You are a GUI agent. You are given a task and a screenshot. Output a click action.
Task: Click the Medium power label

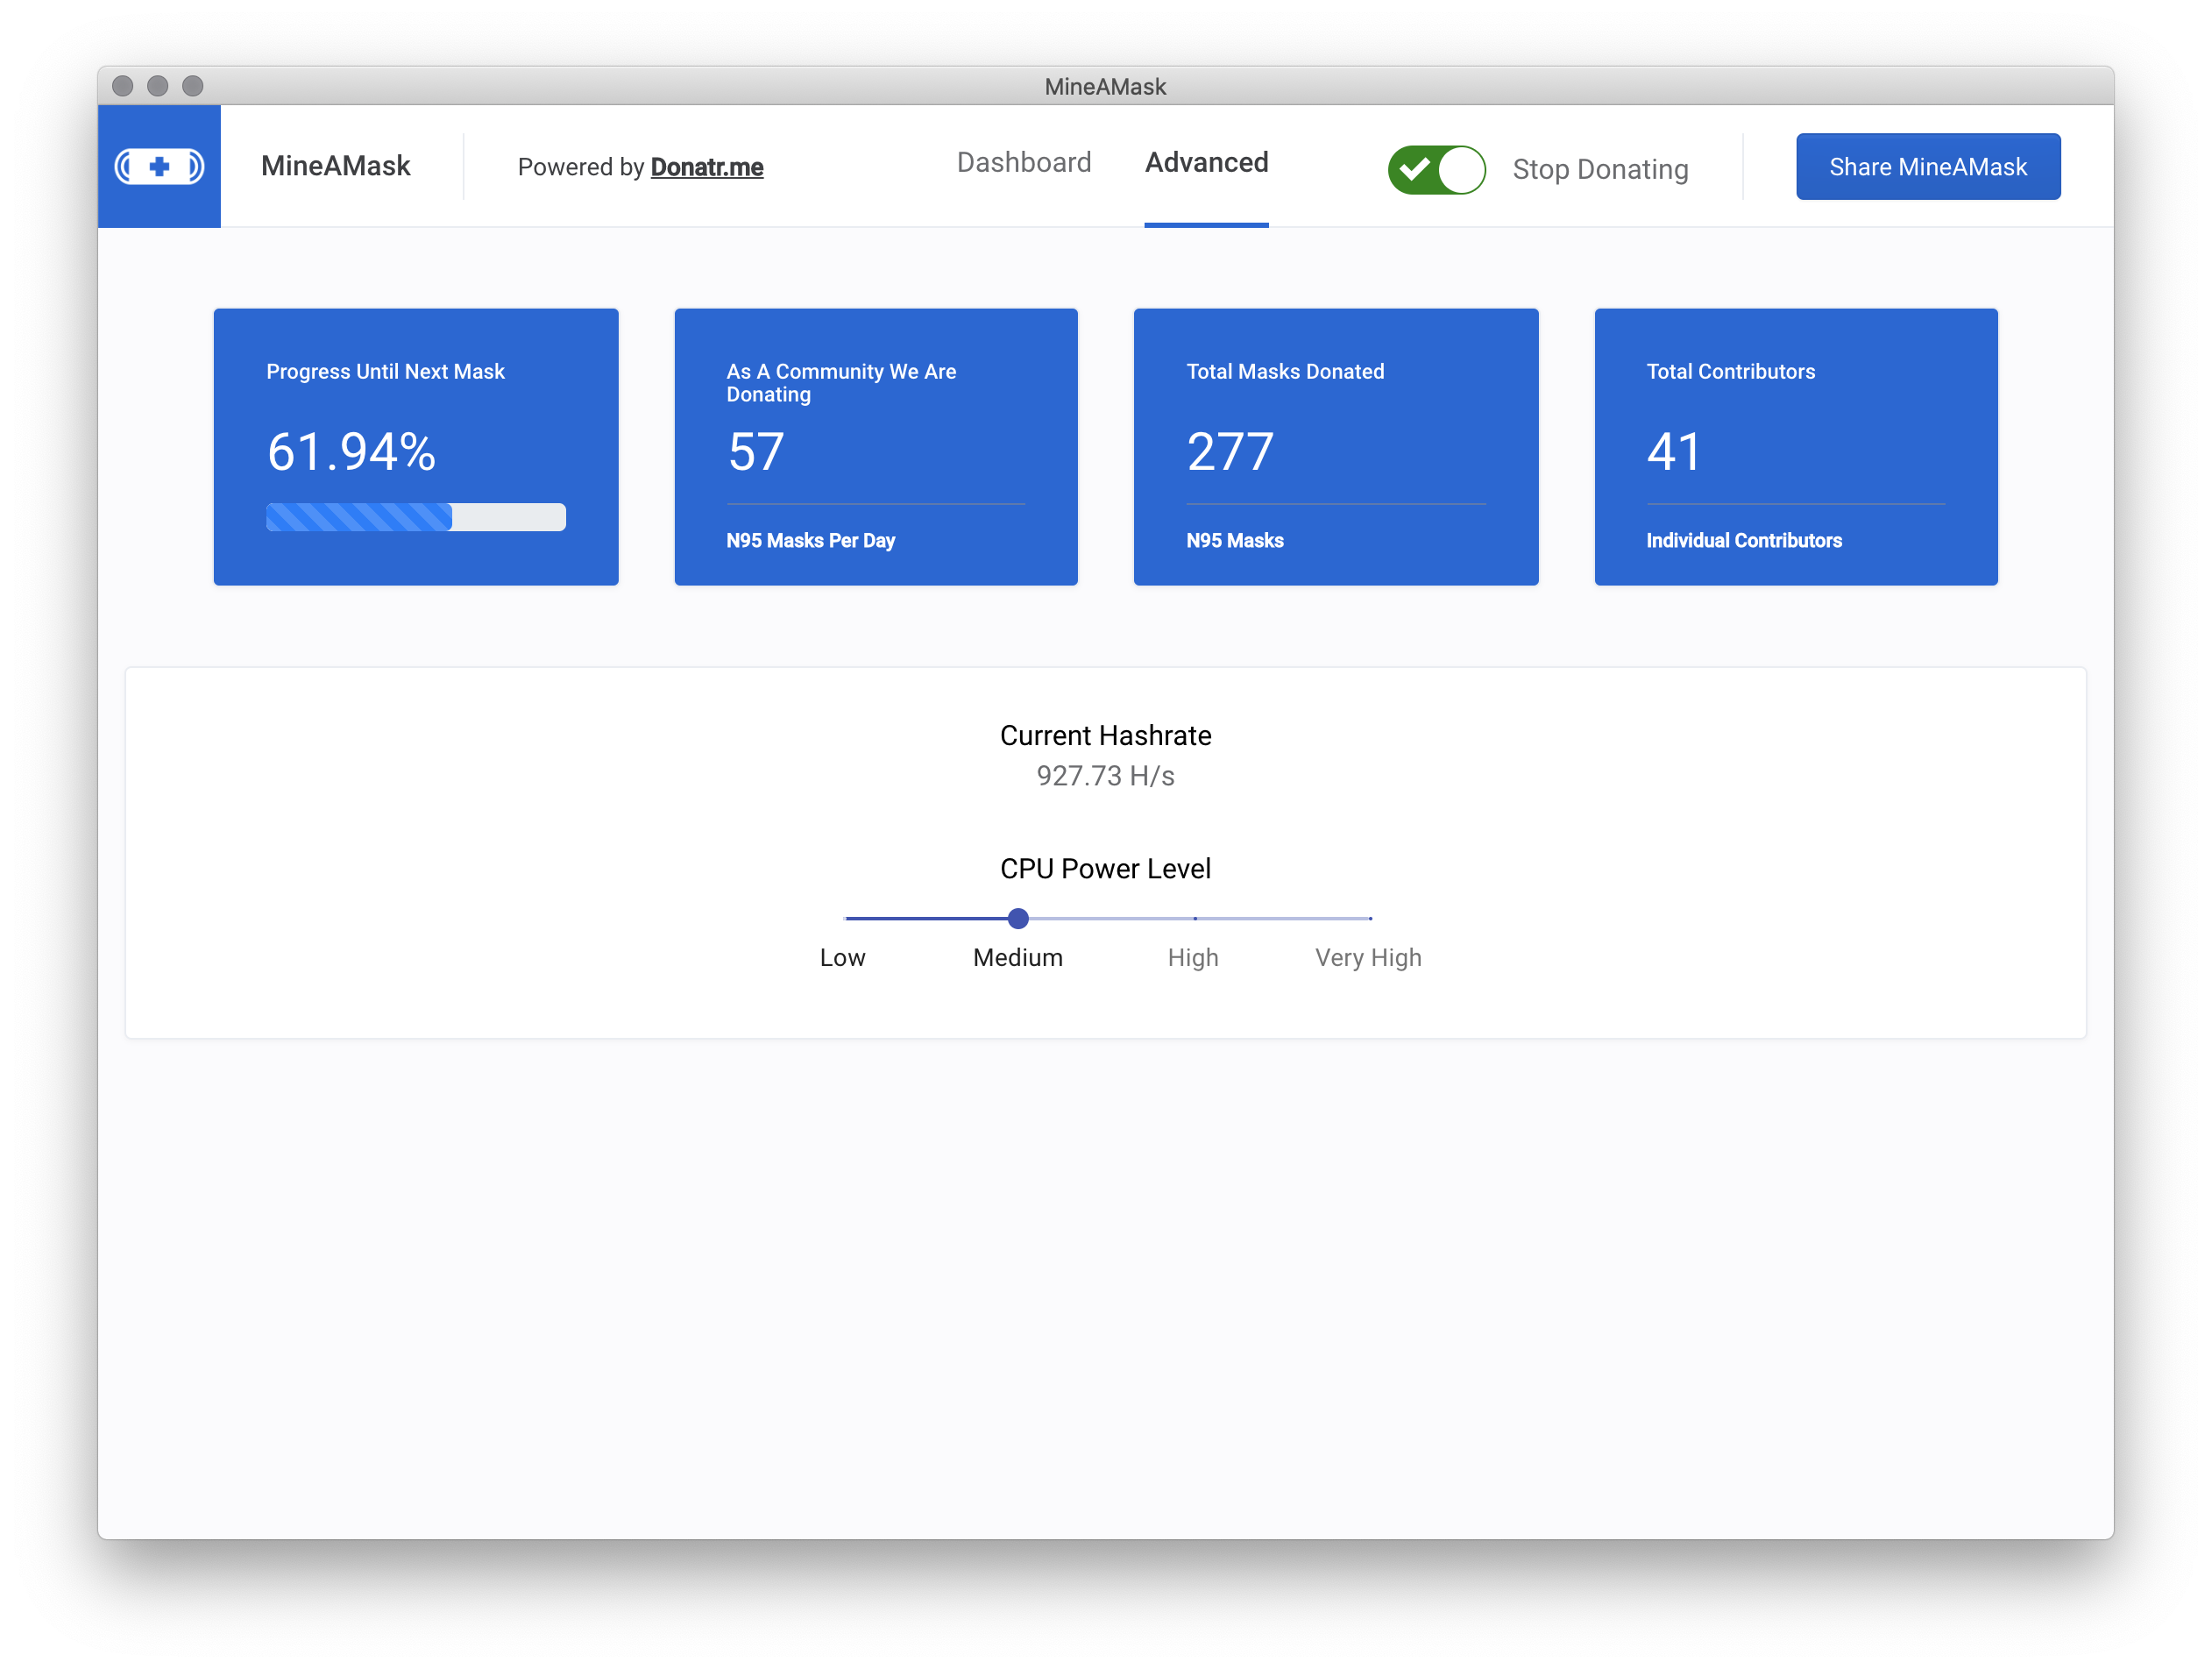(x=1017, y=958)
